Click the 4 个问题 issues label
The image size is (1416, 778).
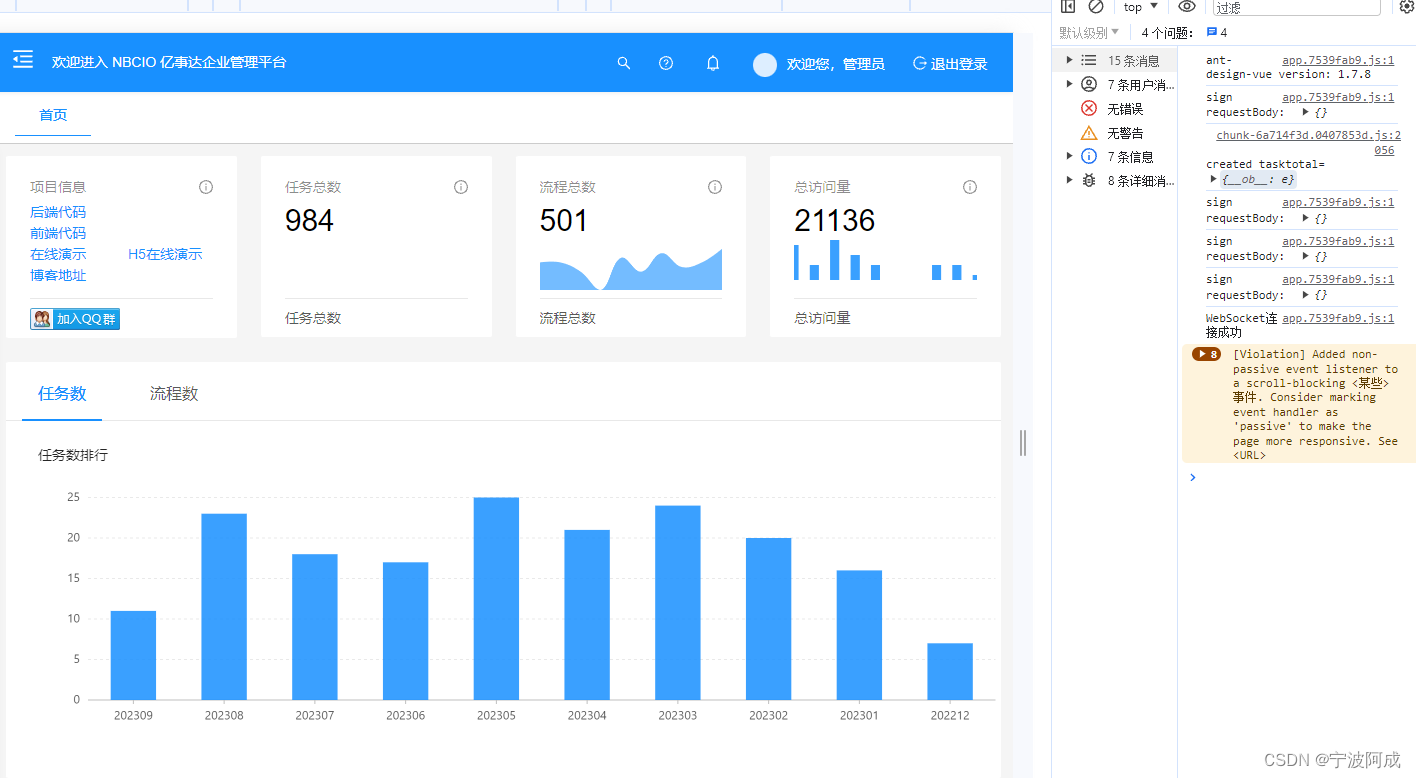point(1168,33)
